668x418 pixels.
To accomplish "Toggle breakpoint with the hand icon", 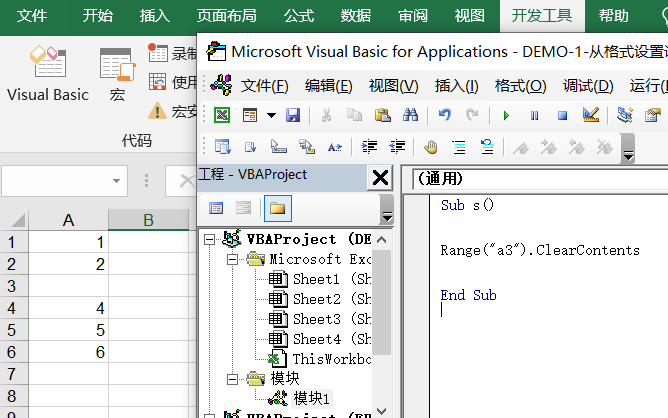I will click(431, 147).
